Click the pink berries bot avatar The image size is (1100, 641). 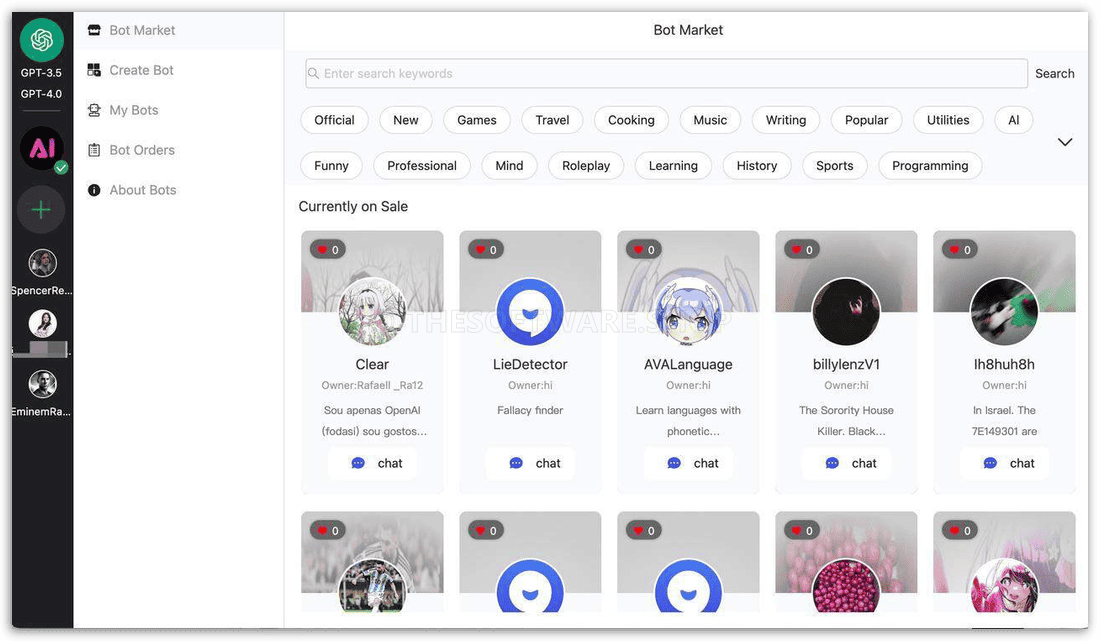846,586
